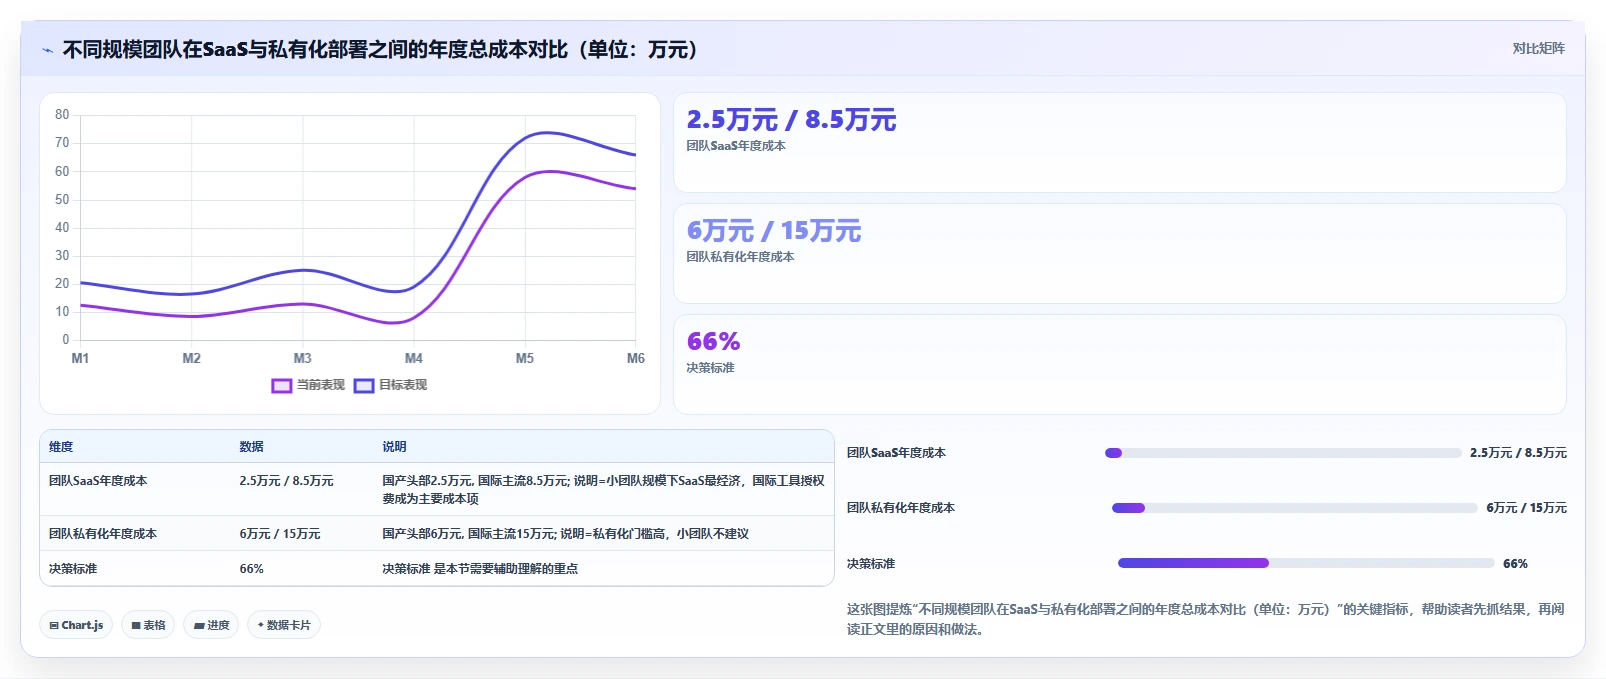The image size is (1606, 679).
Task: Click the chart title heading
Action: [380, 50]
